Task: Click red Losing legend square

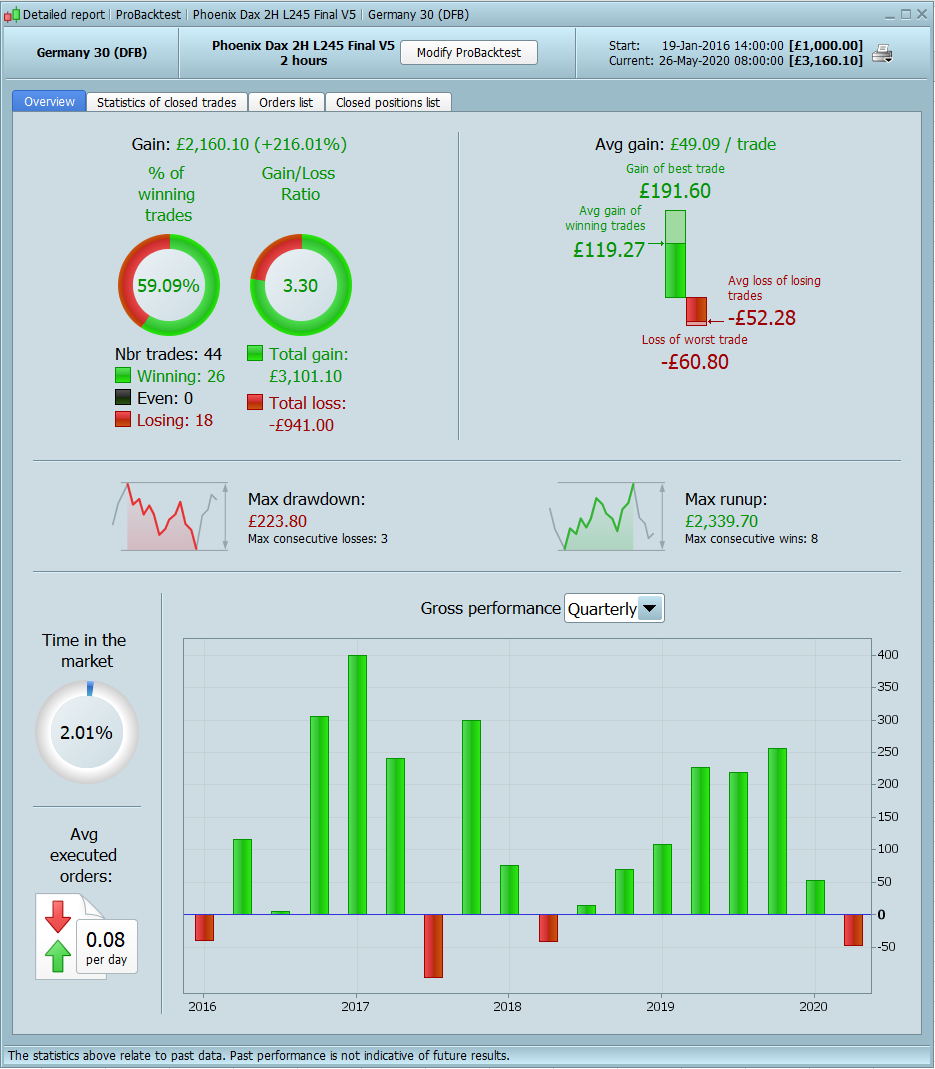Action: [123, 419]
